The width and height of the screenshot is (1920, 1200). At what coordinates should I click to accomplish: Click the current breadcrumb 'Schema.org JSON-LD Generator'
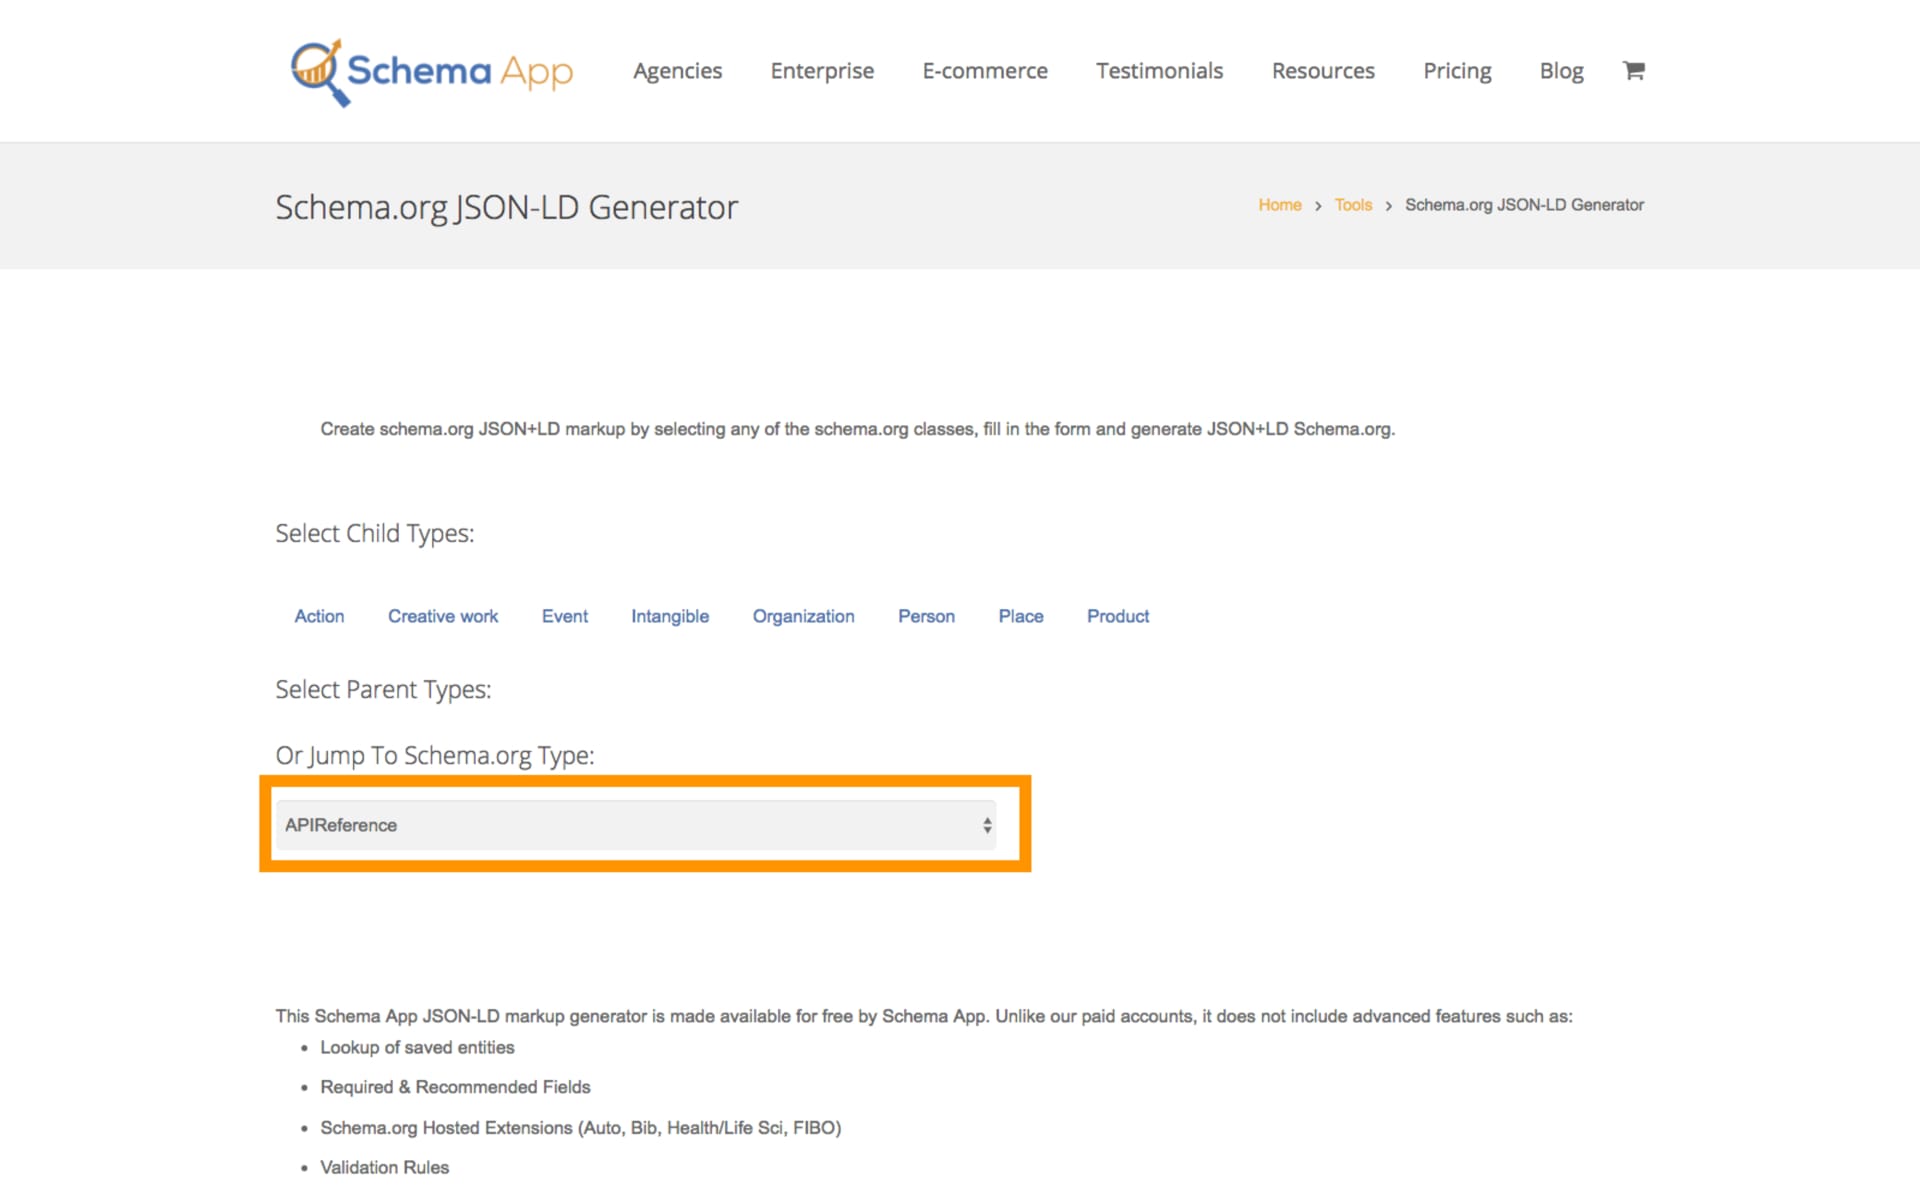click(x=1524, y=205)
